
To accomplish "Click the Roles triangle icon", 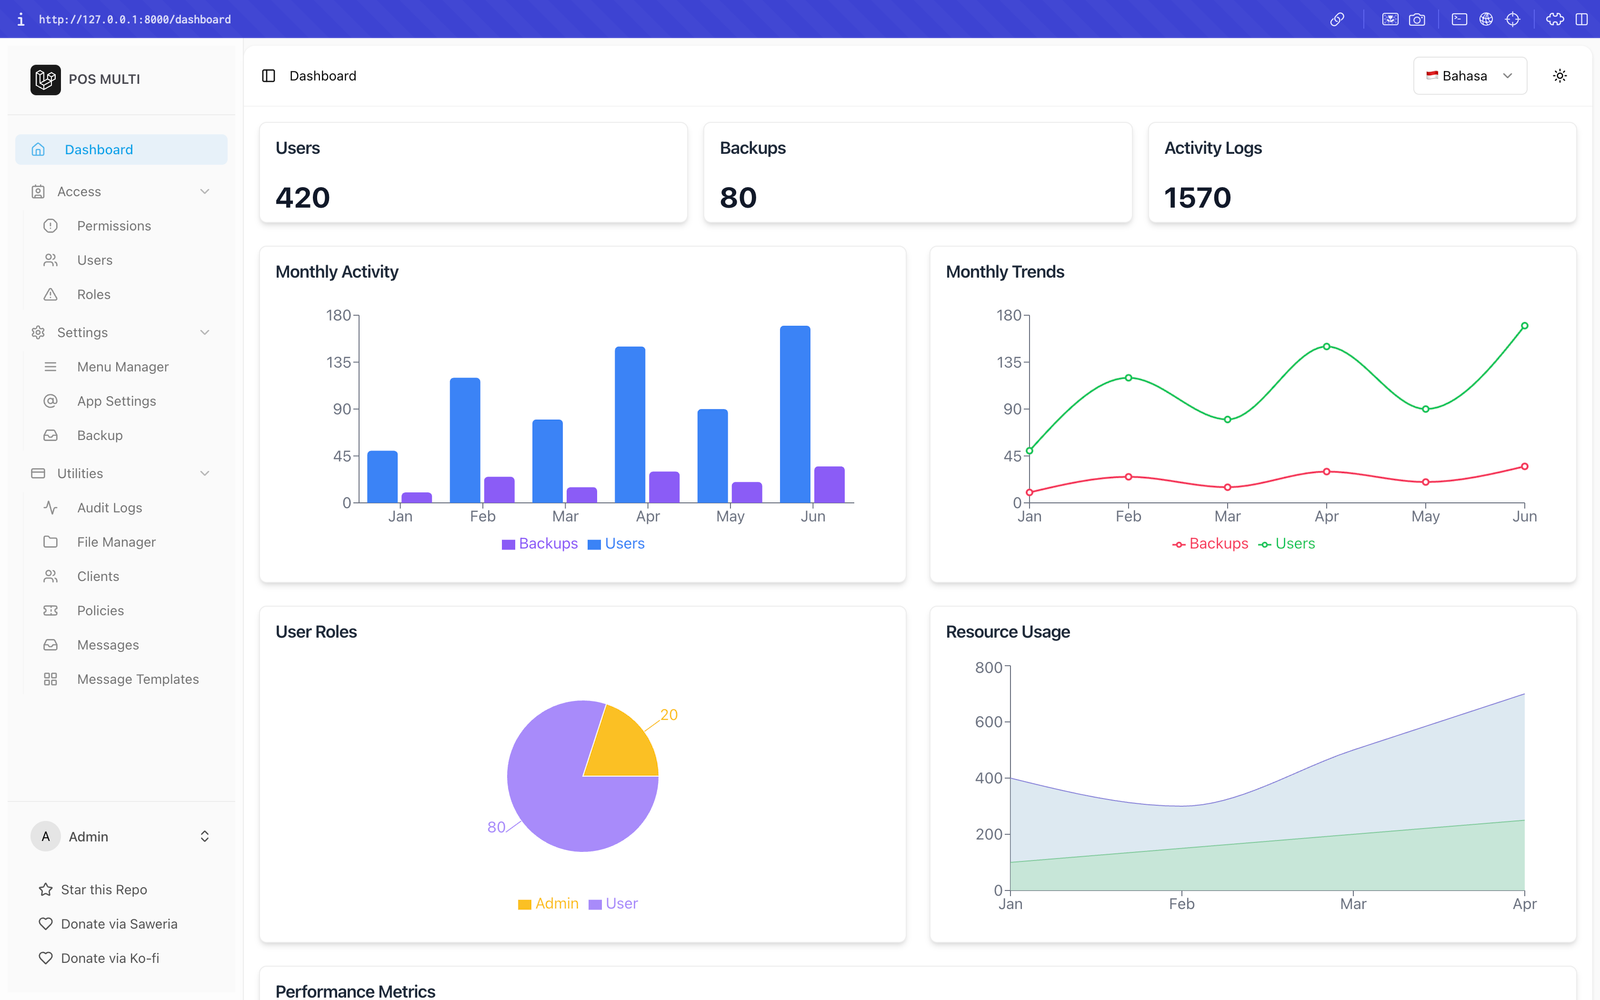I will point(51,295).
